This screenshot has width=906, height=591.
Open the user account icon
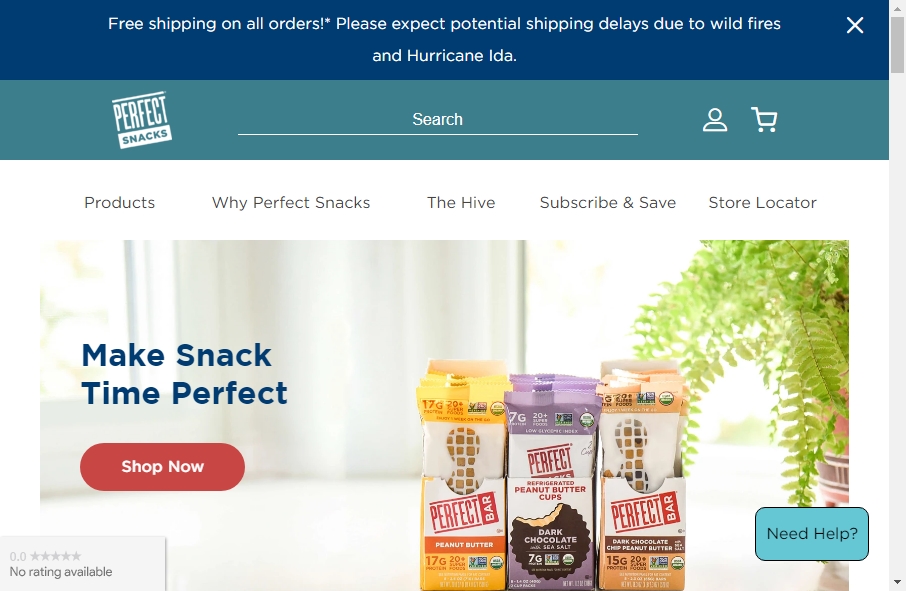click(x=715, y=120)
